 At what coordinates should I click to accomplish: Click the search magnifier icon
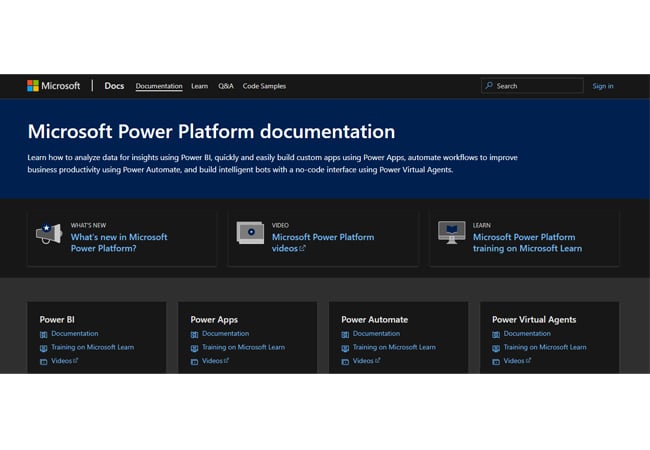[x=489, y=85]
